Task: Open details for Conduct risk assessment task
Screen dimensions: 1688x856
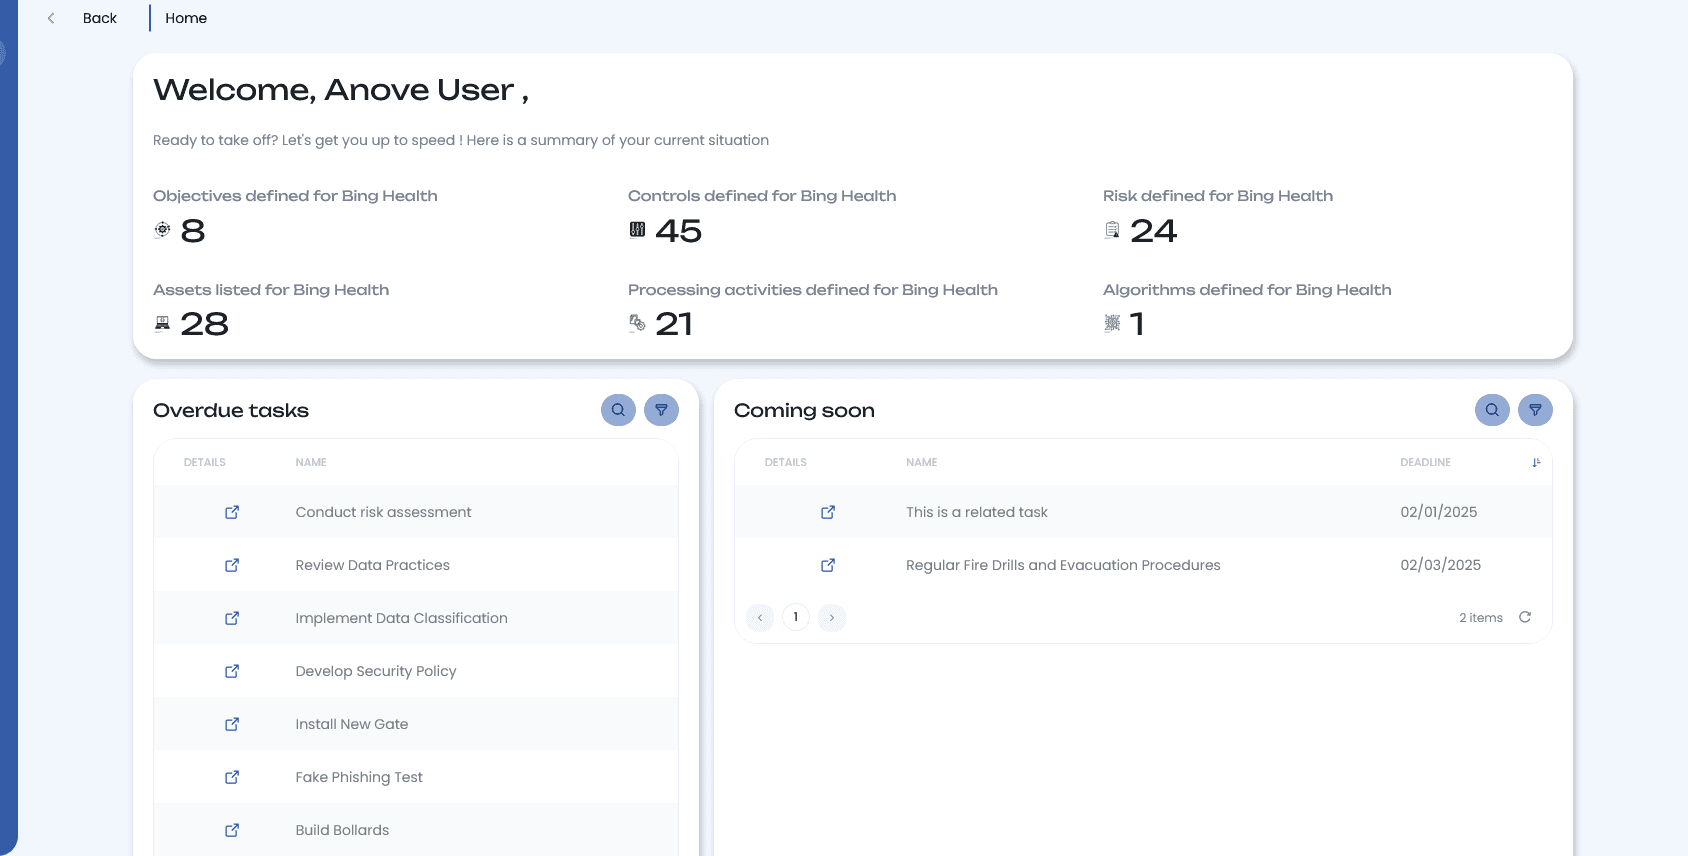Action: [x=232, y=512]
